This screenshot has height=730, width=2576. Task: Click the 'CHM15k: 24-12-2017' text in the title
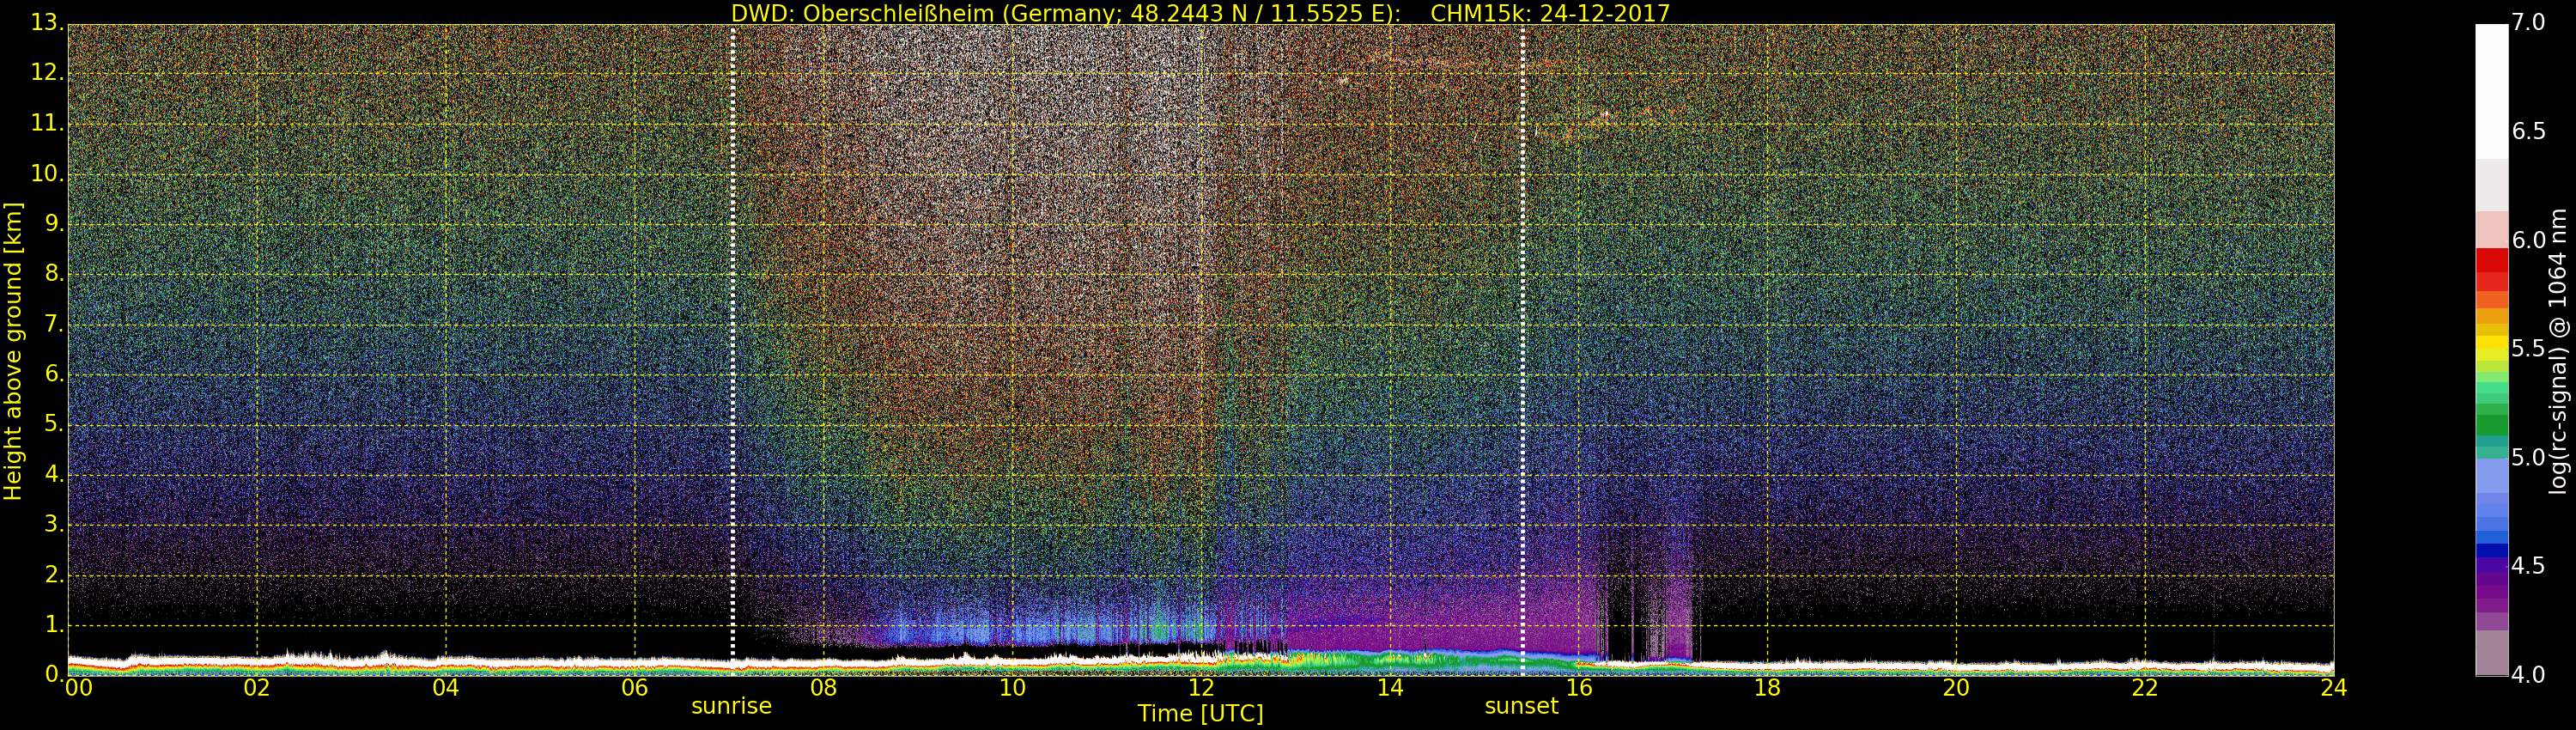[x=1550, y=13]
